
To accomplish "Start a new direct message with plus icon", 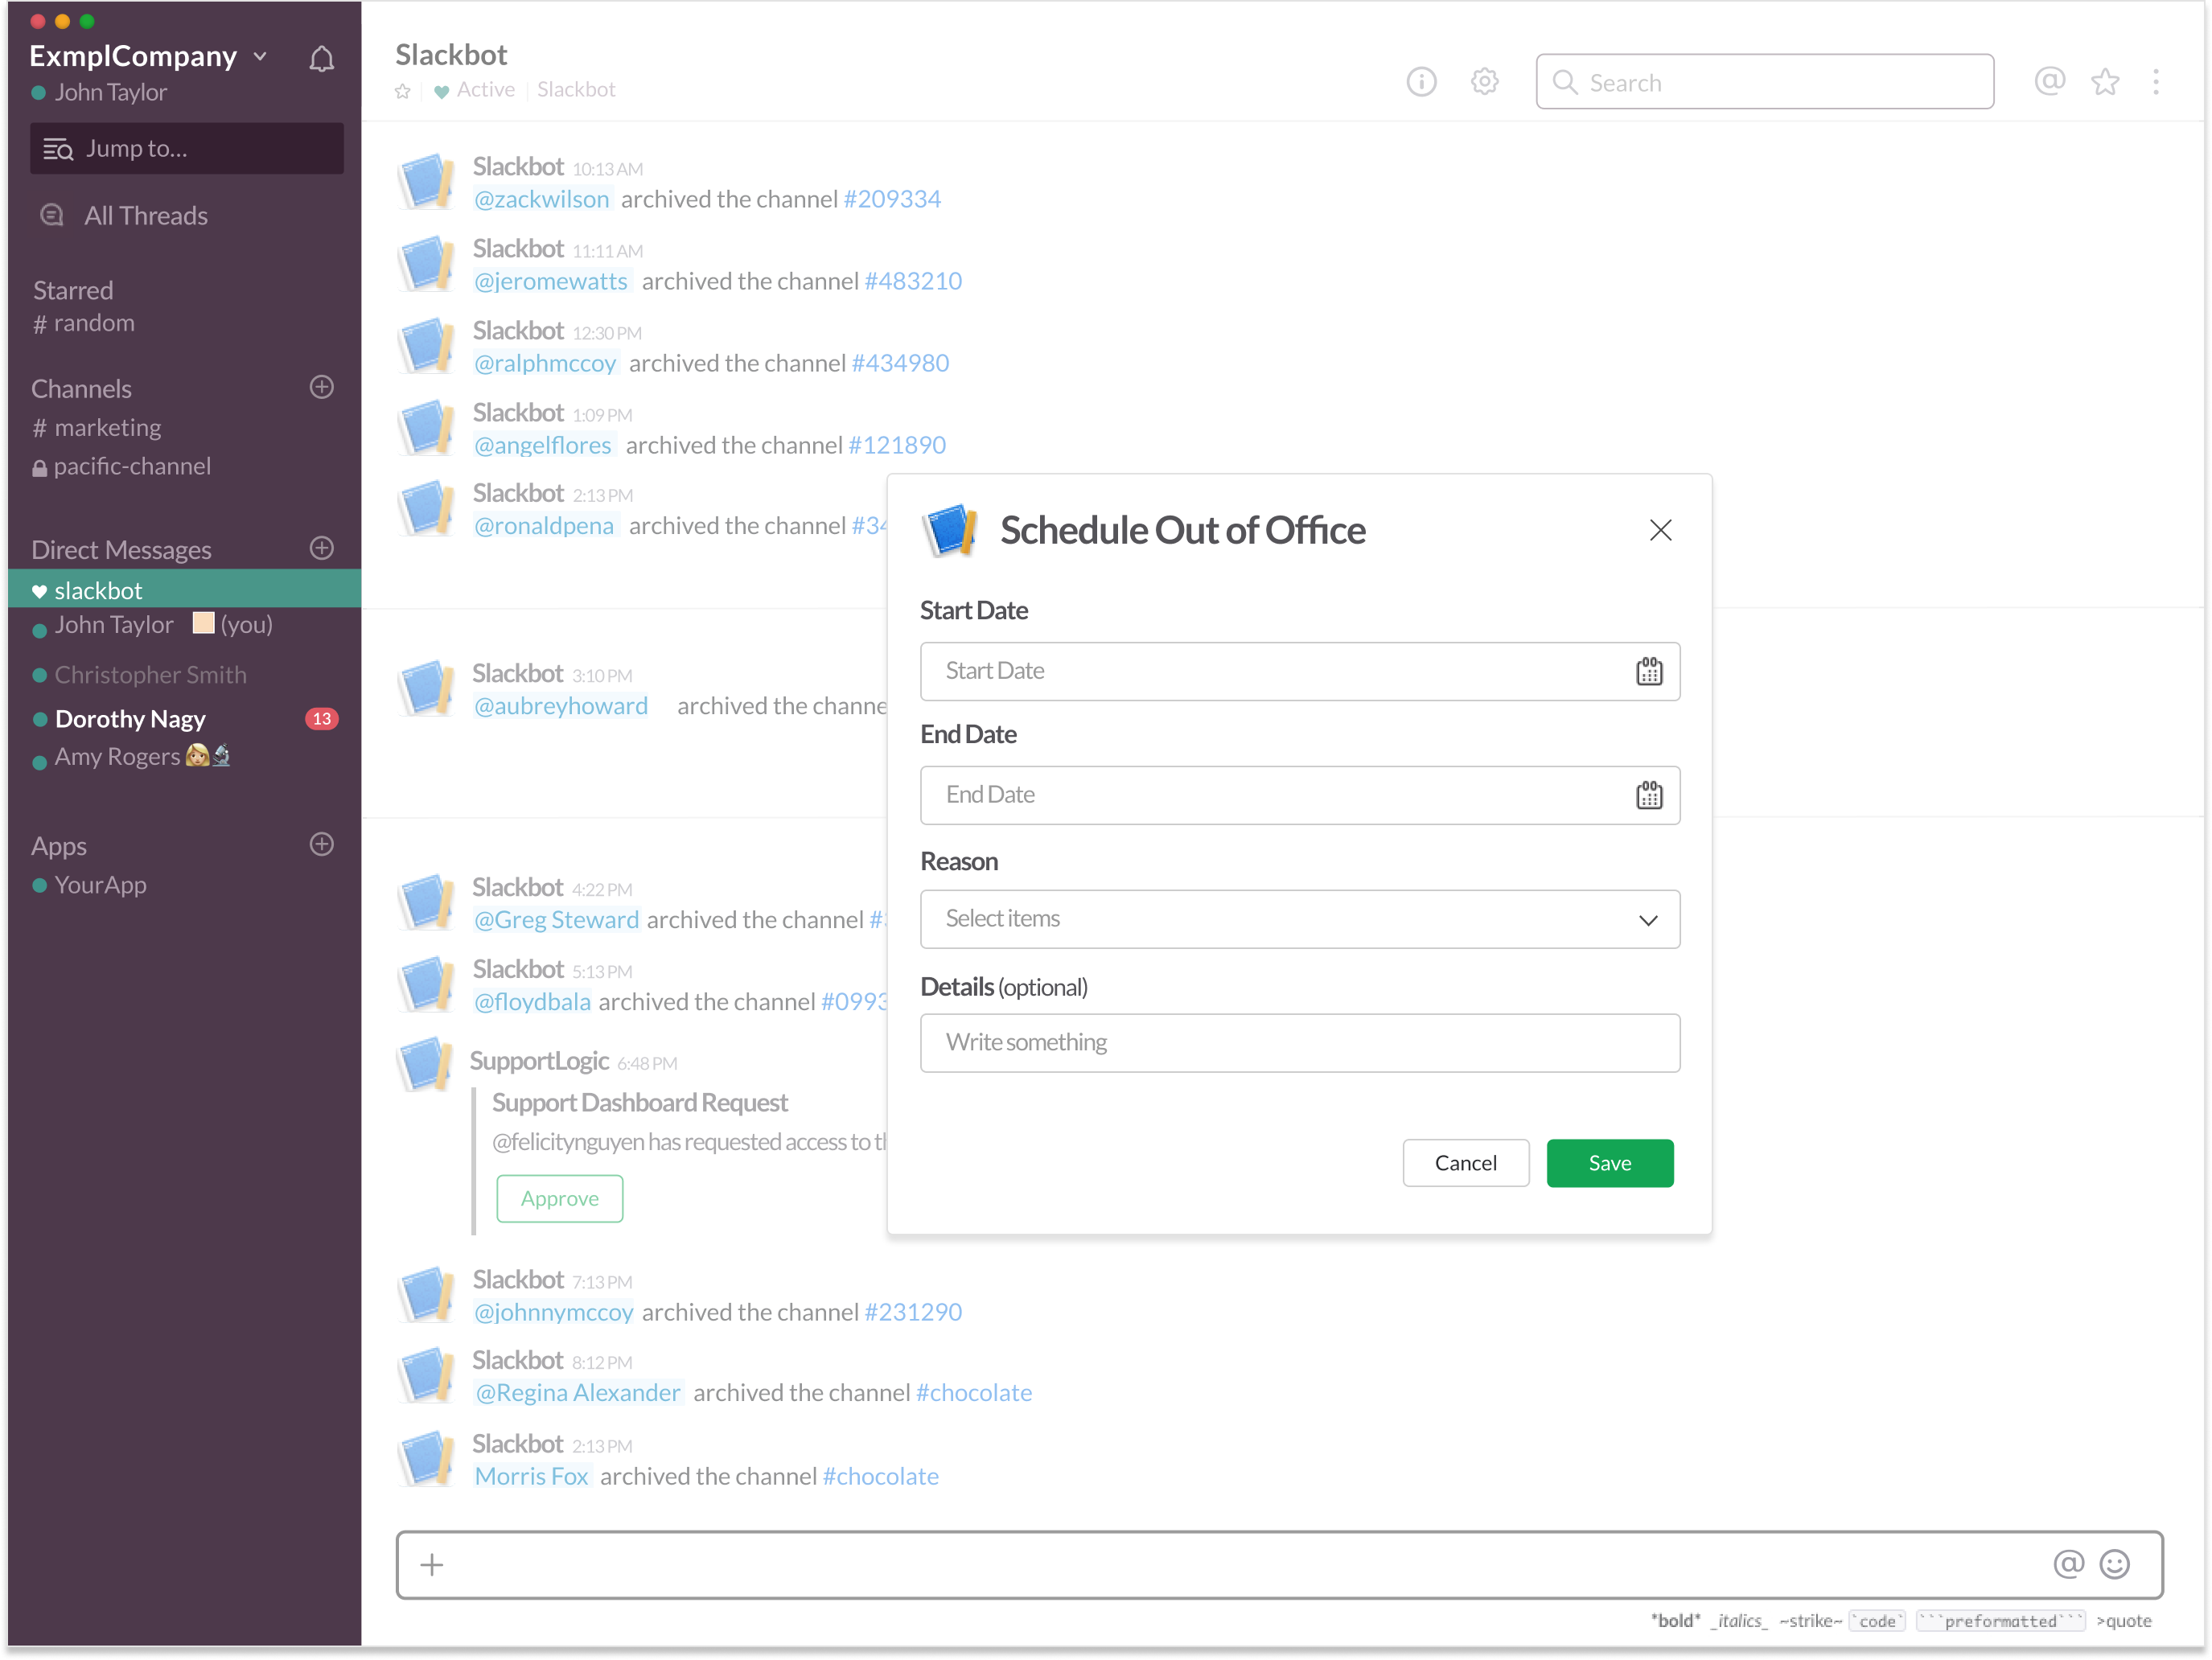I will pyautogui.click(x=321, y=548).
